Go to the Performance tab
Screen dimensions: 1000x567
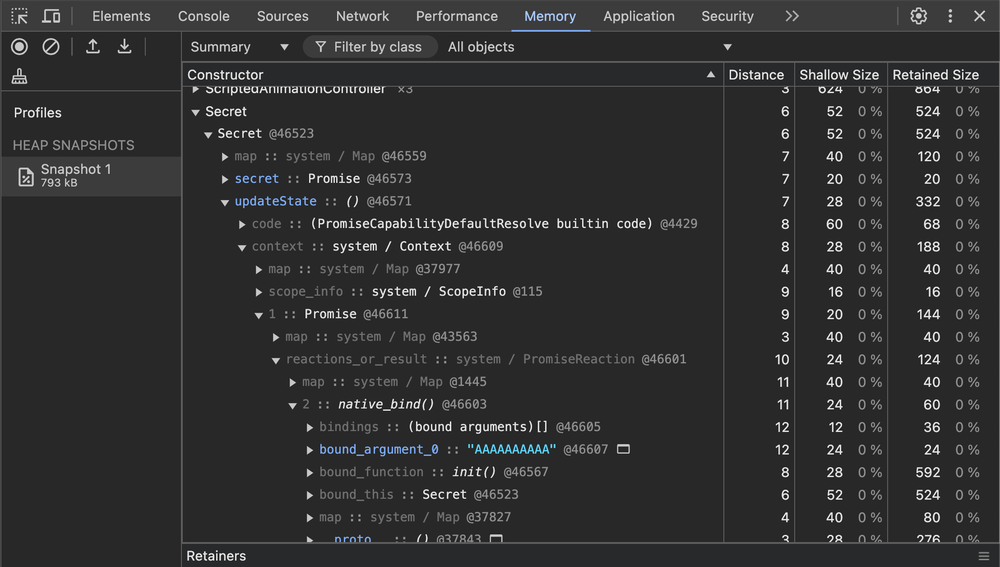point(457,16)
